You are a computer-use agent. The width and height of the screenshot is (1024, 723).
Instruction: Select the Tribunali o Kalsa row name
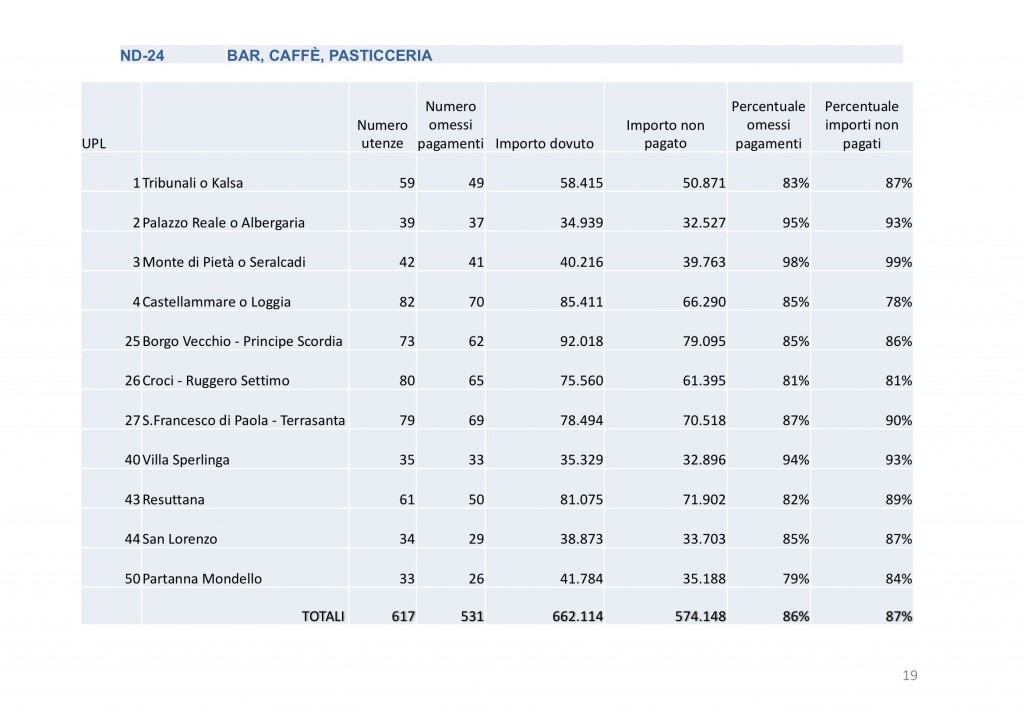pyautogui.click(x=193, y=183)
